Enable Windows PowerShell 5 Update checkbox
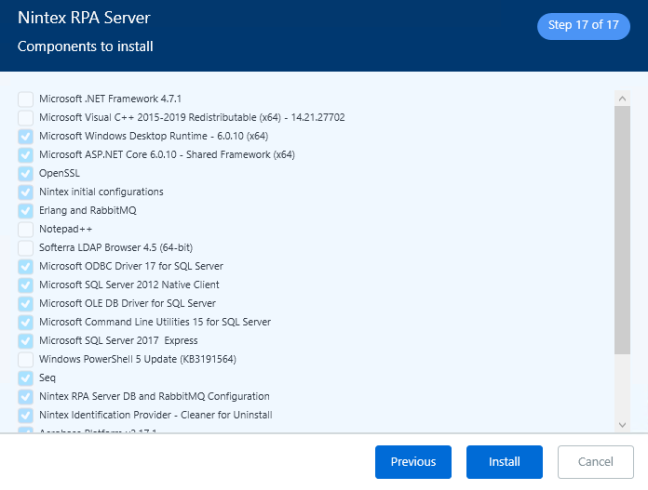The image size is (648, 490). (26, 359)
